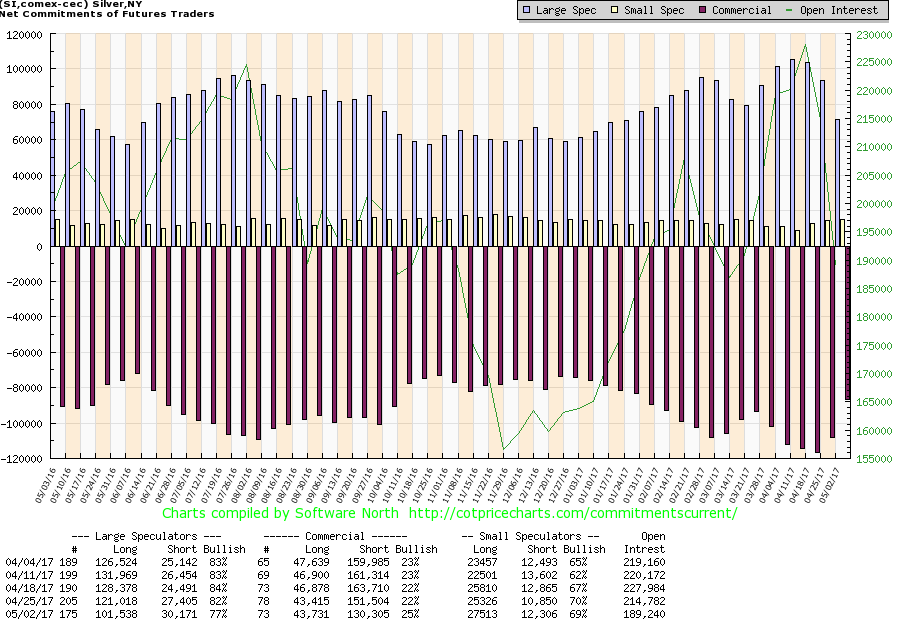Open the cotpricecharts.com commitmentscurrent URL
Screen dimensions: 900x620
click(573, 513)
